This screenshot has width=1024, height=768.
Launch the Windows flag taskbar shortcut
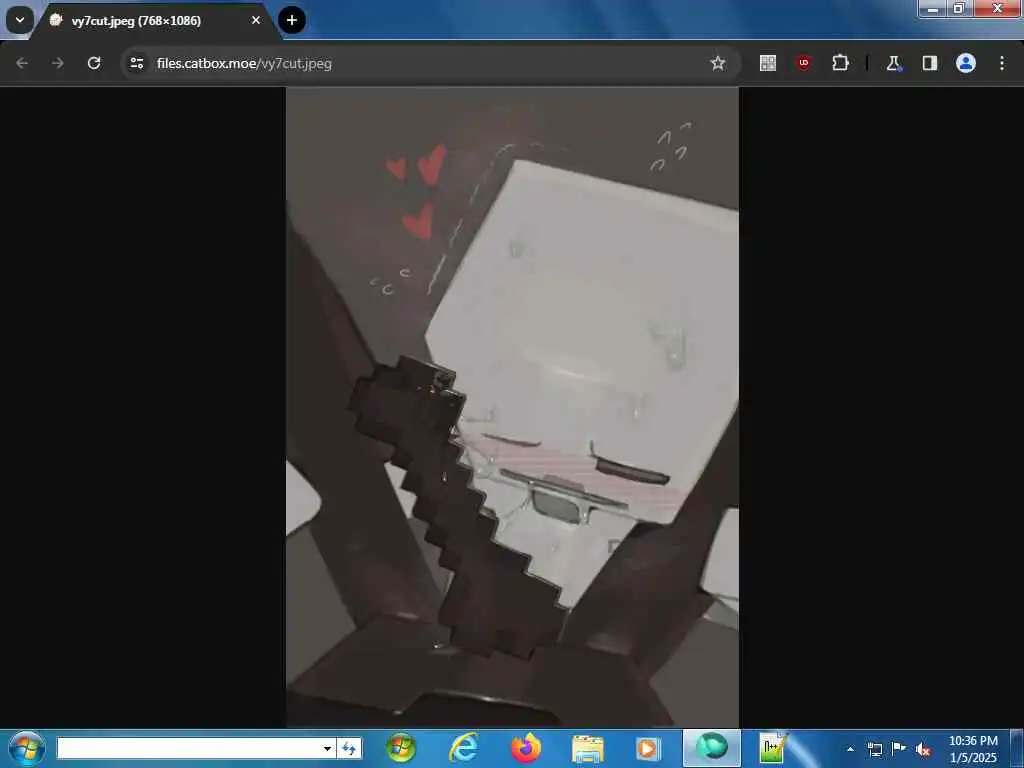pyautogui.click(x=401, y=748)
